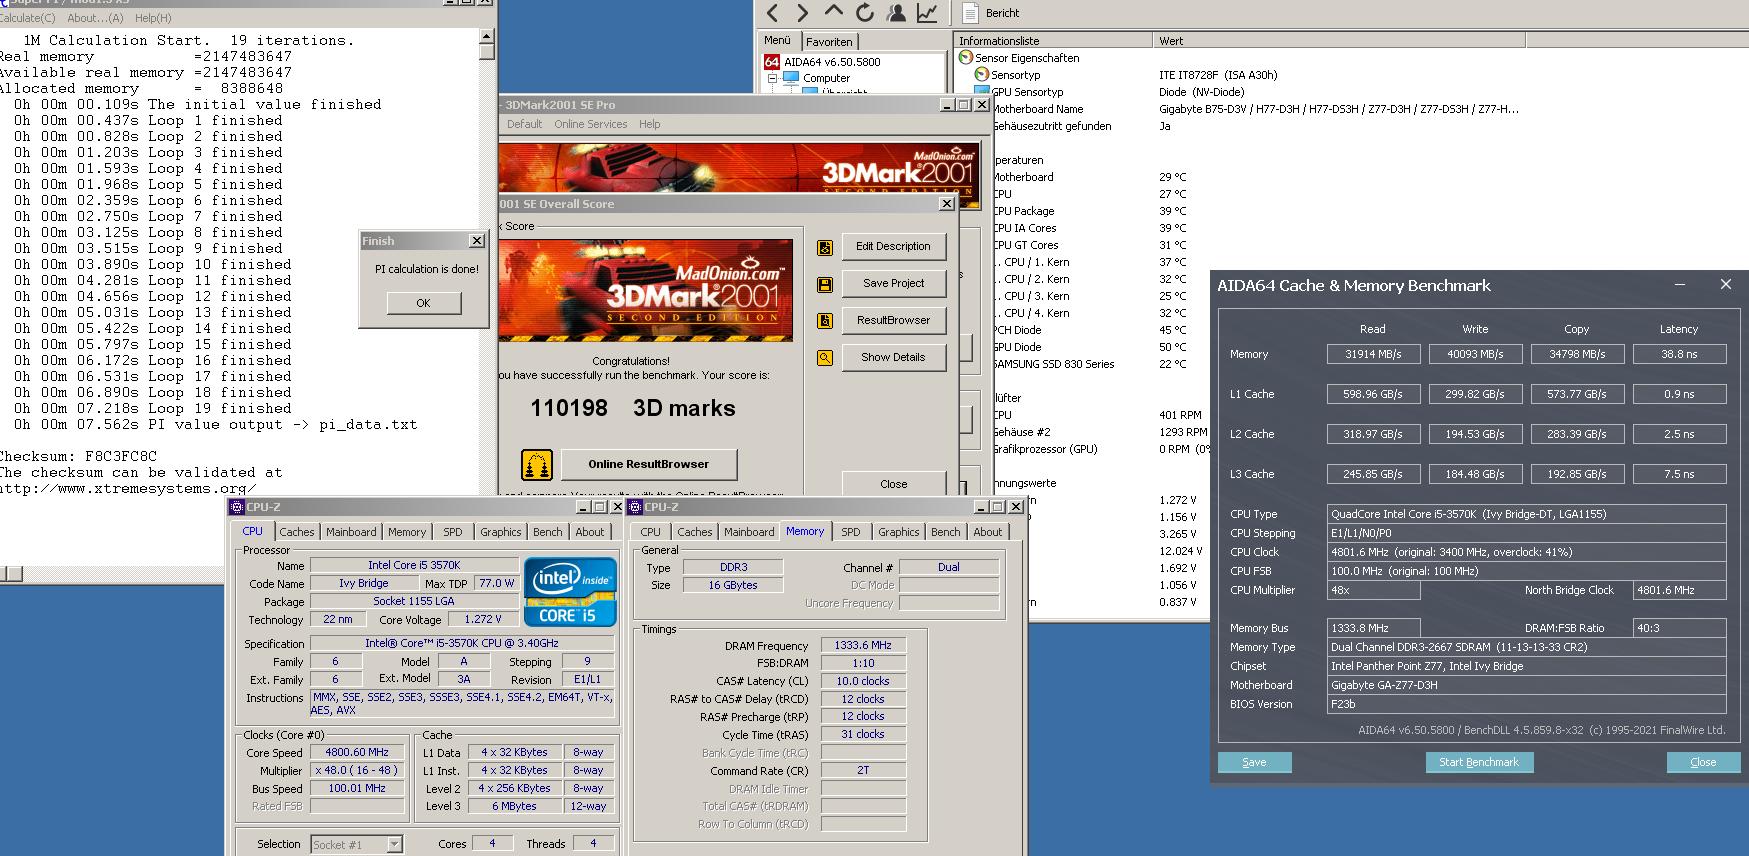Click Super PI vertical scrollbar up arrow
Viewport: 1749px width, 856px height.
tap(487, 36)
